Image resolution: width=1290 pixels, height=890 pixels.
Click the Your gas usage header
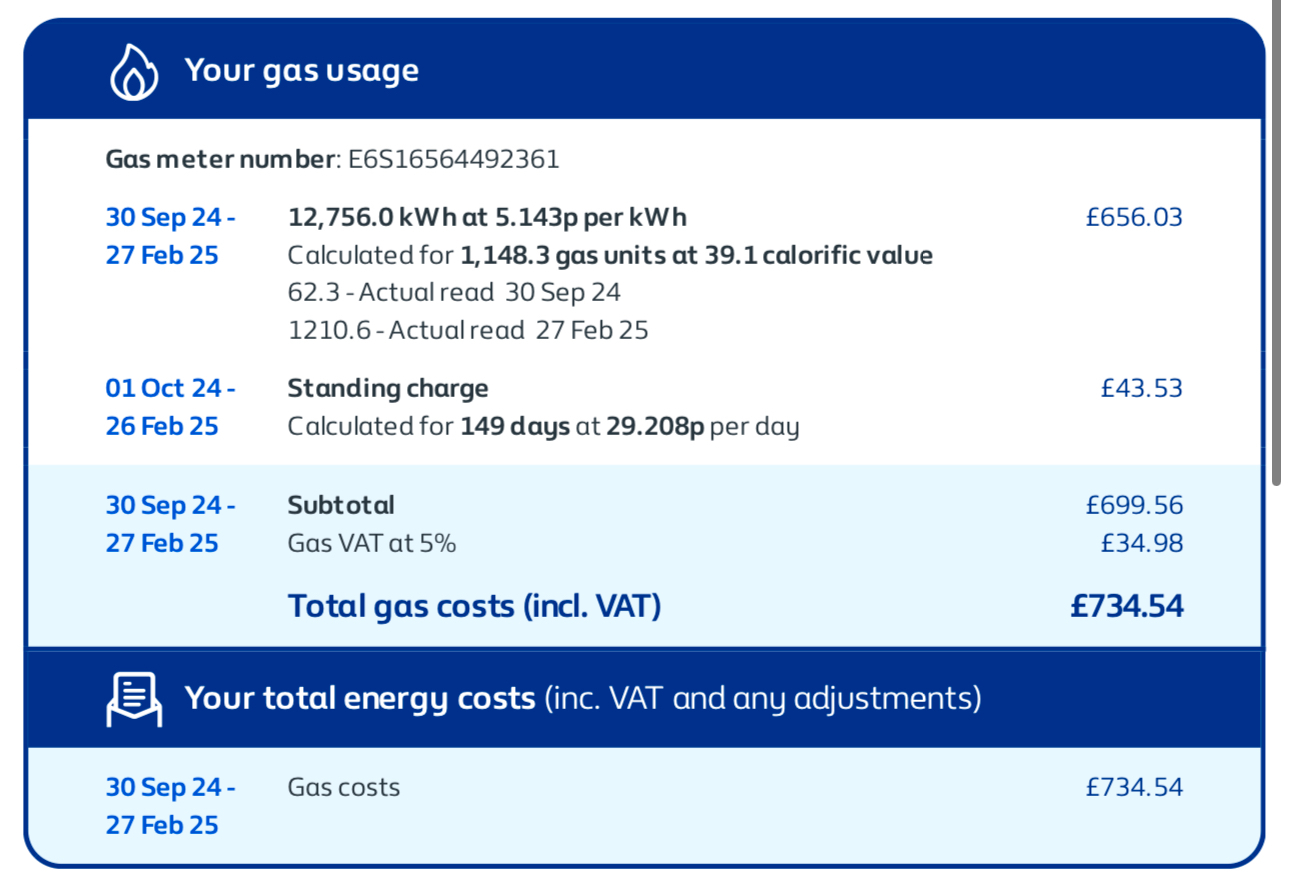[x=301, y=71]
